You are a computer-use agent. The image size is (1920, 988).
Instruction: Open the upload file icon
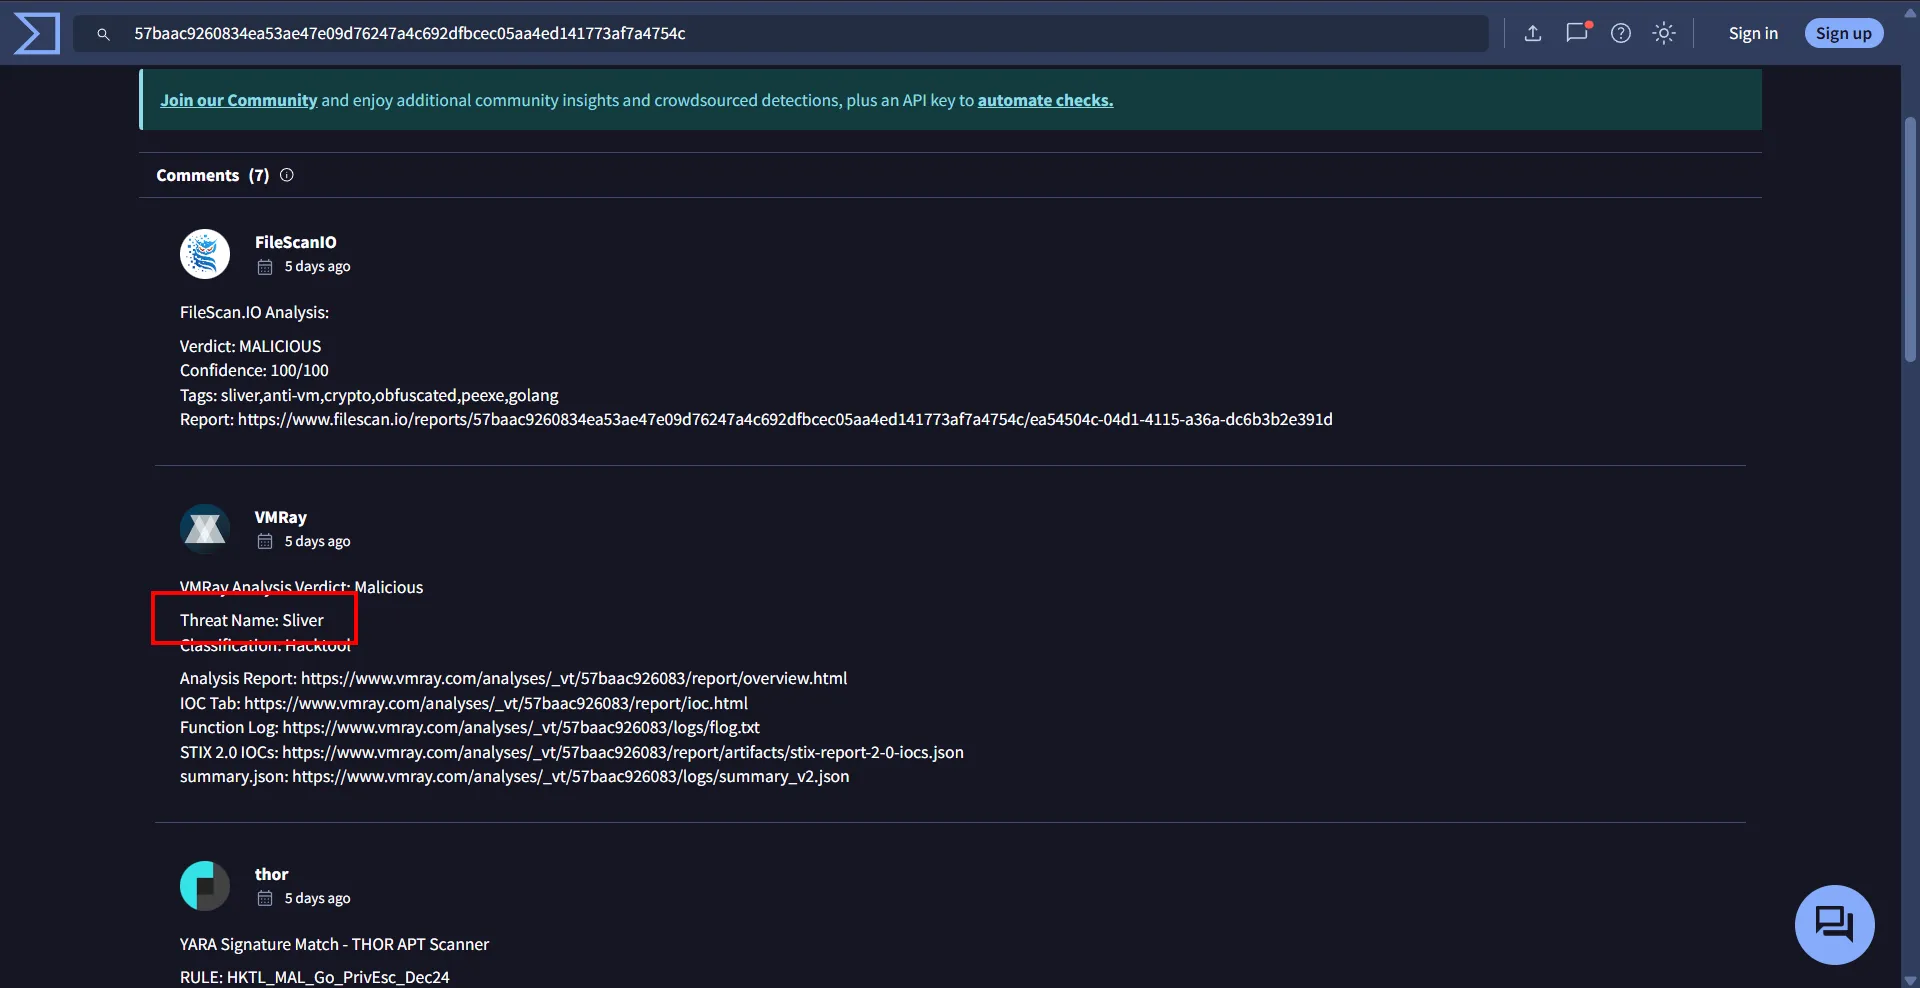1532,33
